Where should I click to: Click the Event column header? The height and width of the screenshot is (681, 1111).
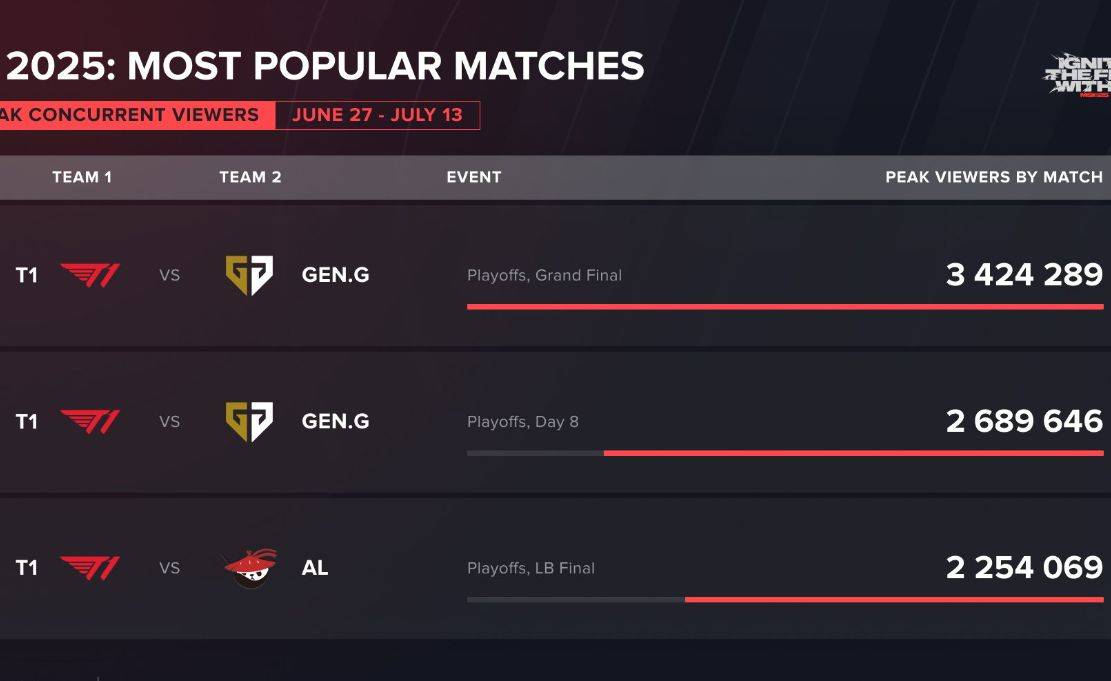(x=474, y=177)
